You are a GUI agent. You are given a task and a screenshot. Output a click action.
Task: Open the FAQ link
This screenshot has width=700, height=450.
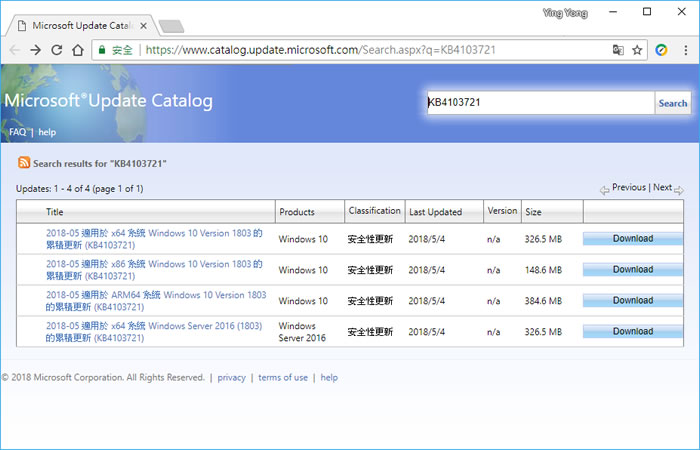tap(17, 132)
